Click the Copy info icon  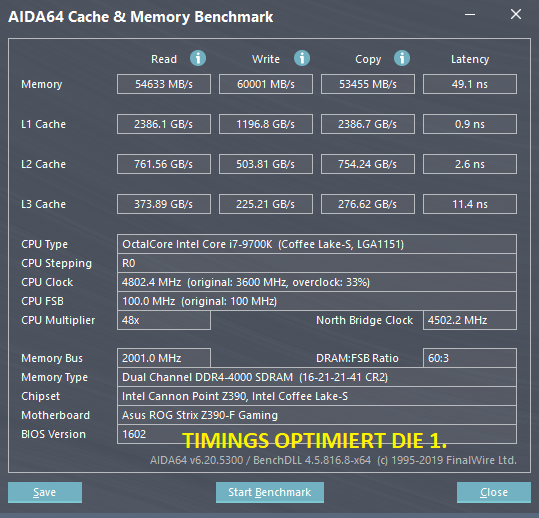(402, 58)
